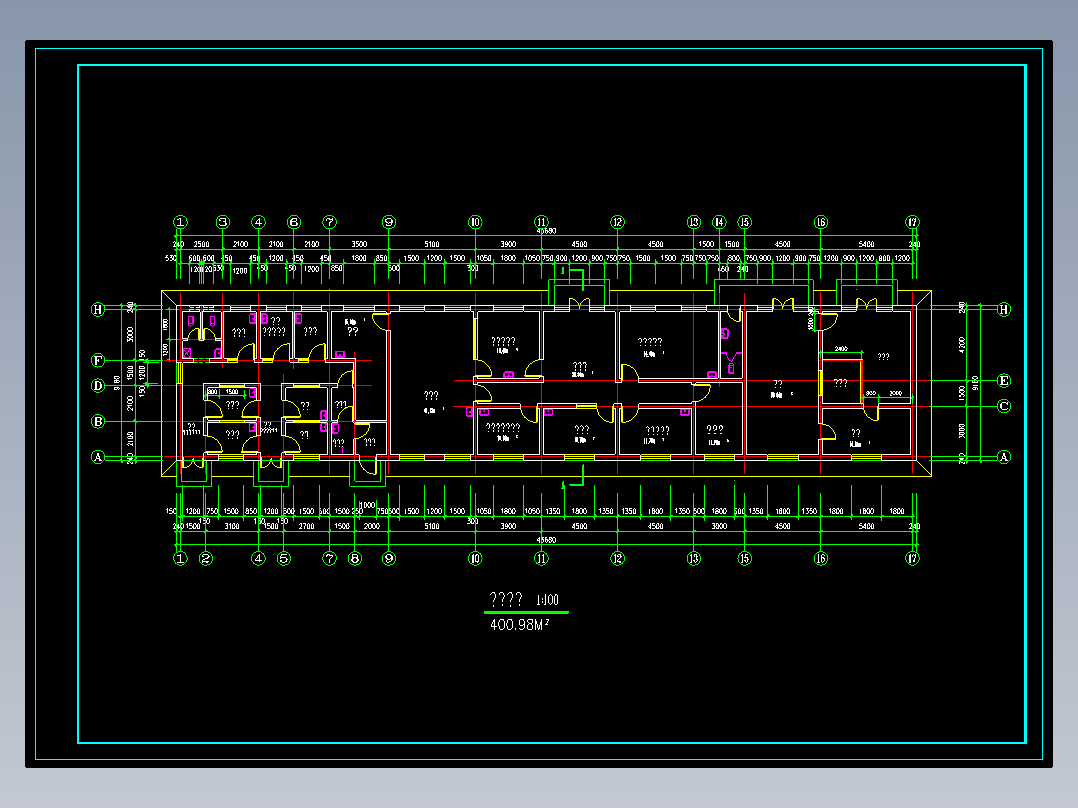Click the scale text 1:100
This screenshot has width=1078, height=808.
tap(547, 600)
